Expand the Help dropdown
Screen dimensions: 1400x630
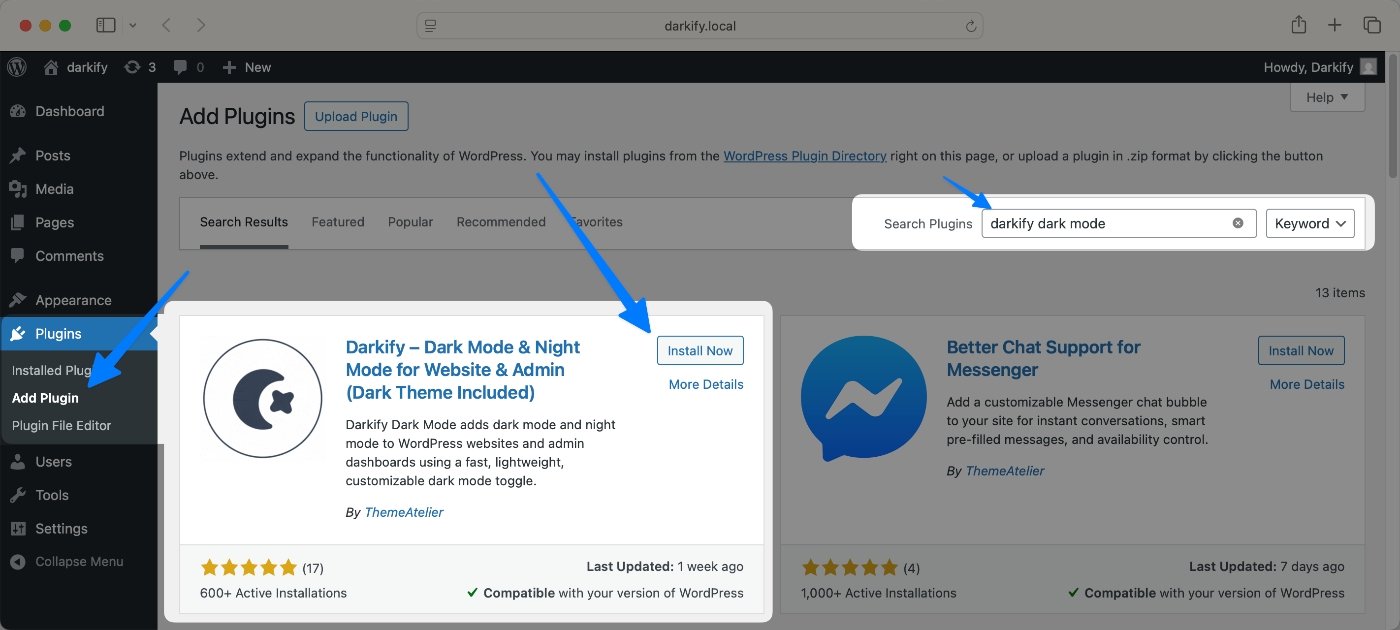(1327, 97)
